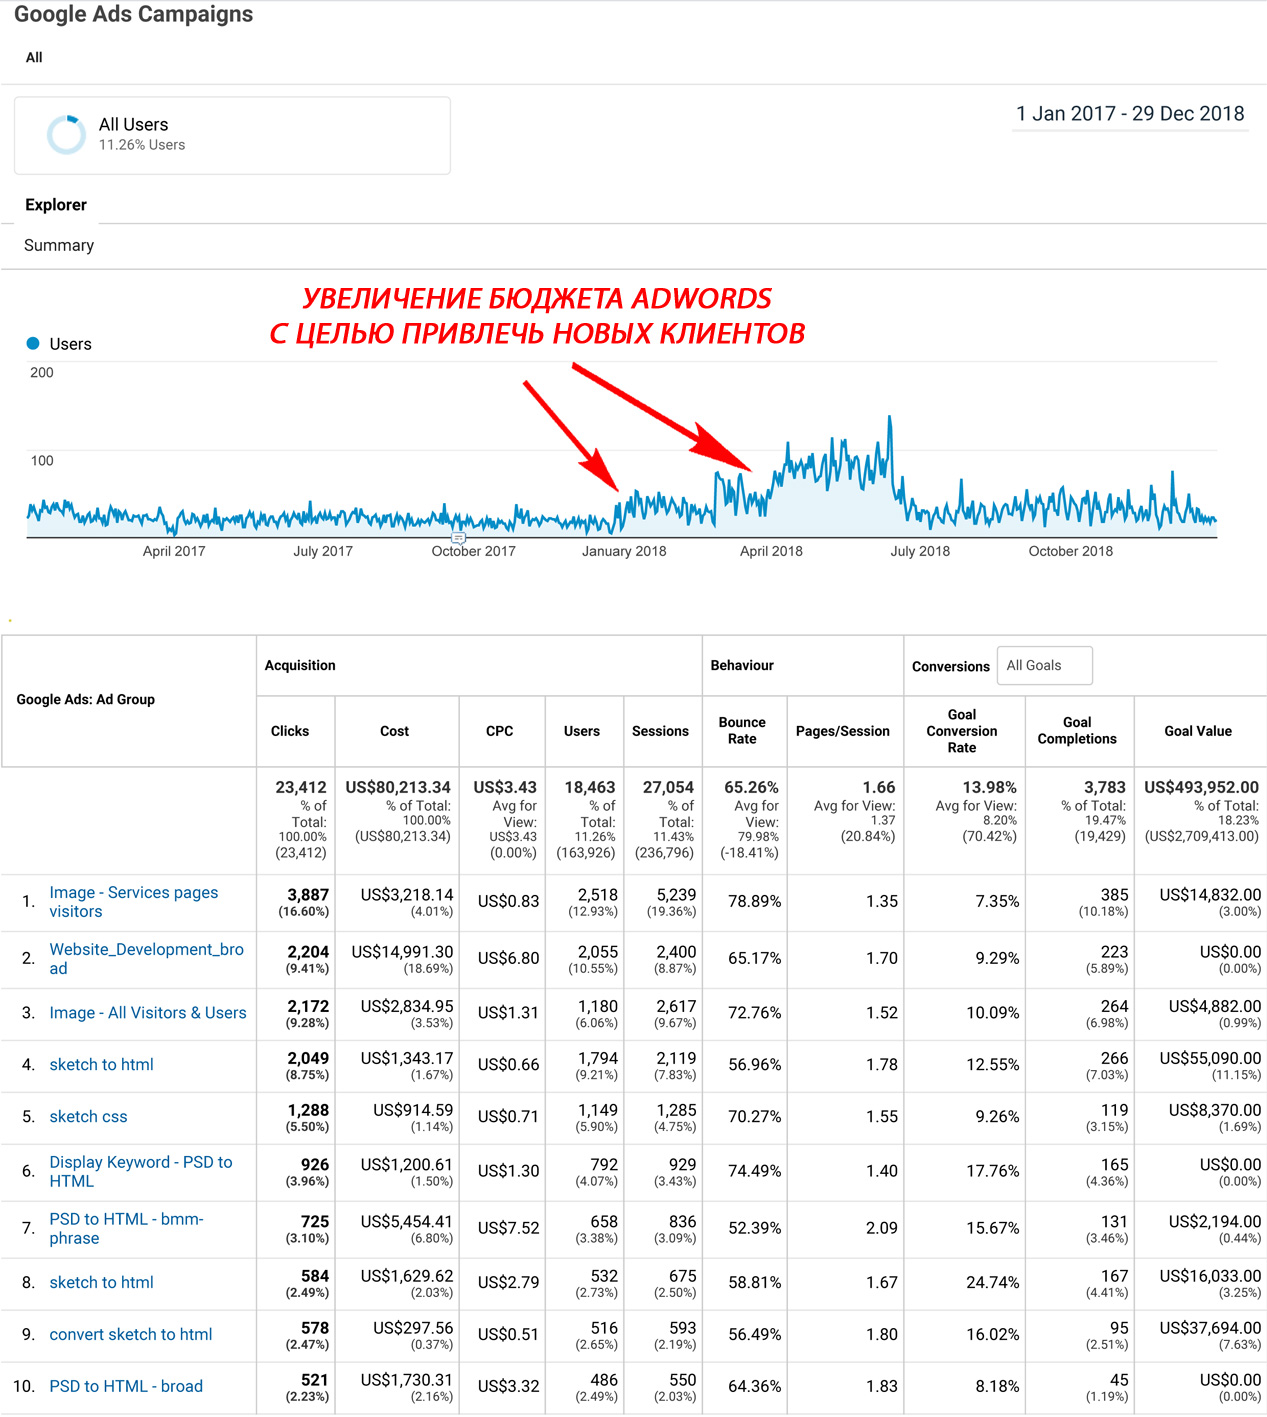Sort by CPC column header

point(499,731)
